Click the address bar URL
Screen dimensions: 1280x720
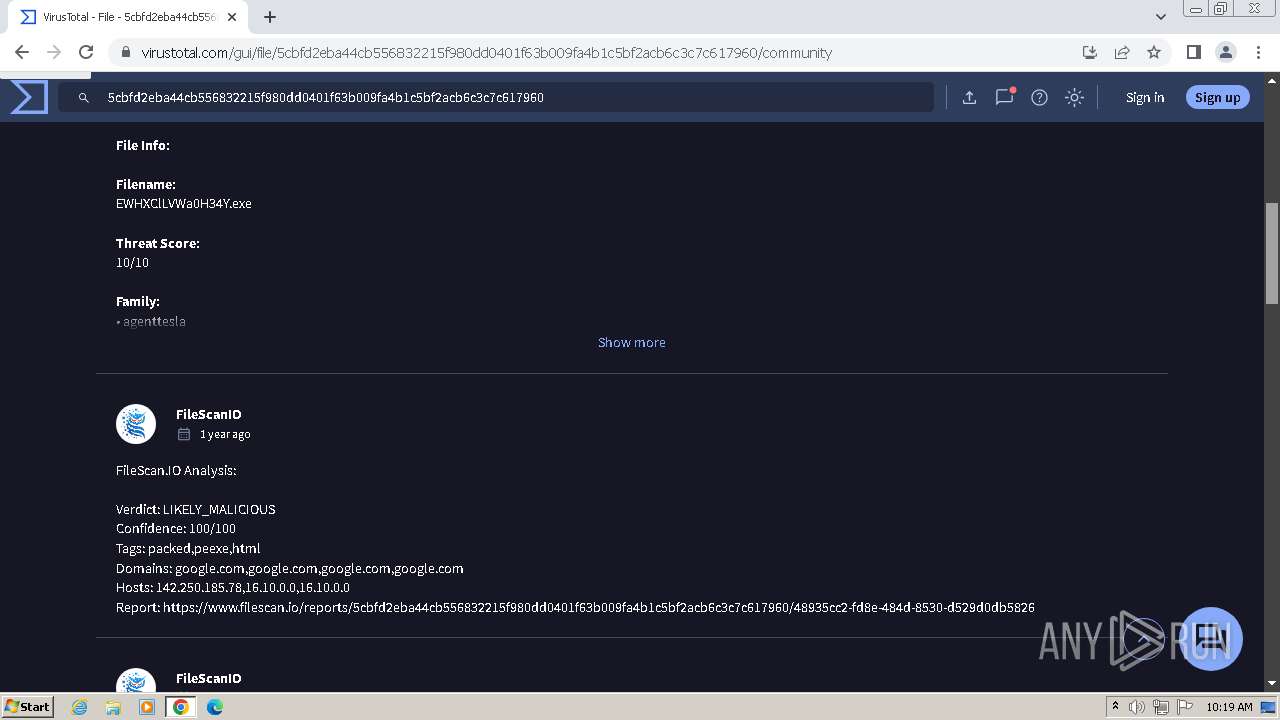(x=486, y=53)
